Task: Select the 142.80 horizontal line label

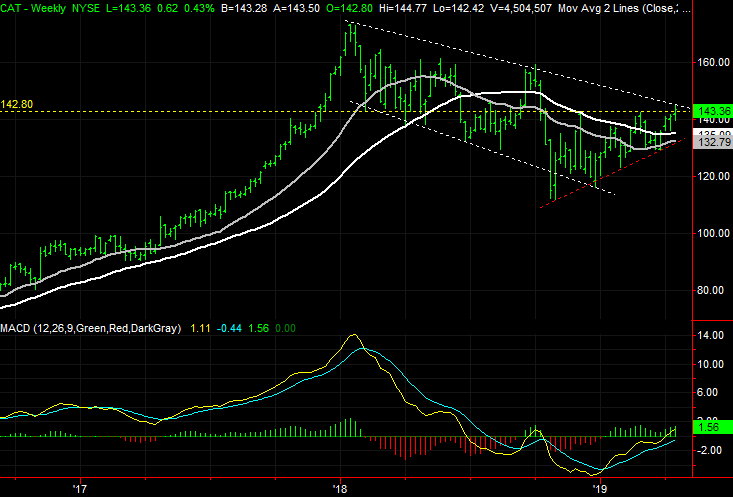Action: [x=17, y=104]
